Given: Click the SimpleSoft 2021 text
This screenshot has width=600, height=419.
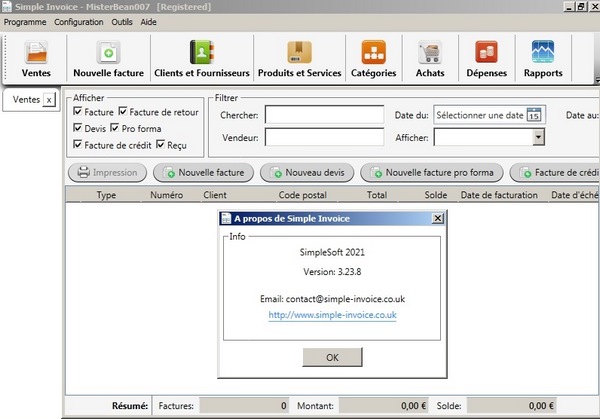Looking at the screenshot, I should [332, 252].
